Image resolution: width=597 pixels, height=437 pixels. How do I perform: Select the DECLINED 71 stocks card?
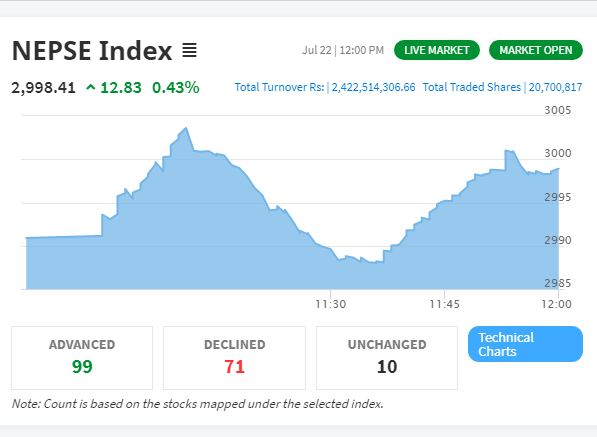click(x=235, y=358)
